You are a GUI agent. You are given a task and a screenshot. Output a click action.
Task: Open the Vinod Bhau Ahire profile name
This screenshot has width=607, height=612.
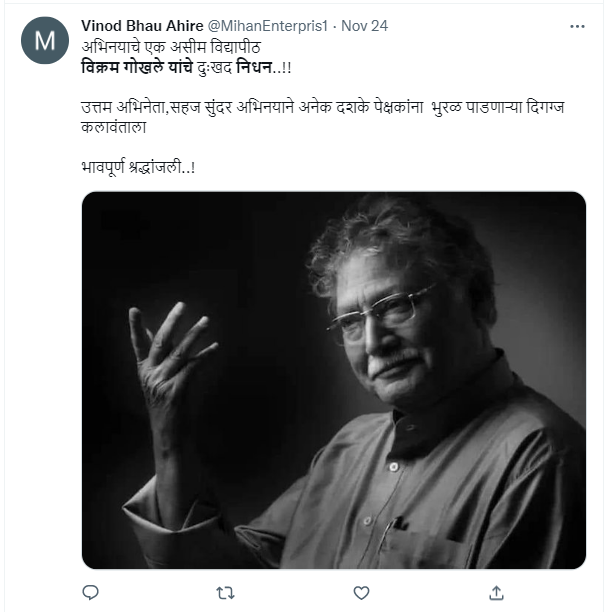[141, 25]
